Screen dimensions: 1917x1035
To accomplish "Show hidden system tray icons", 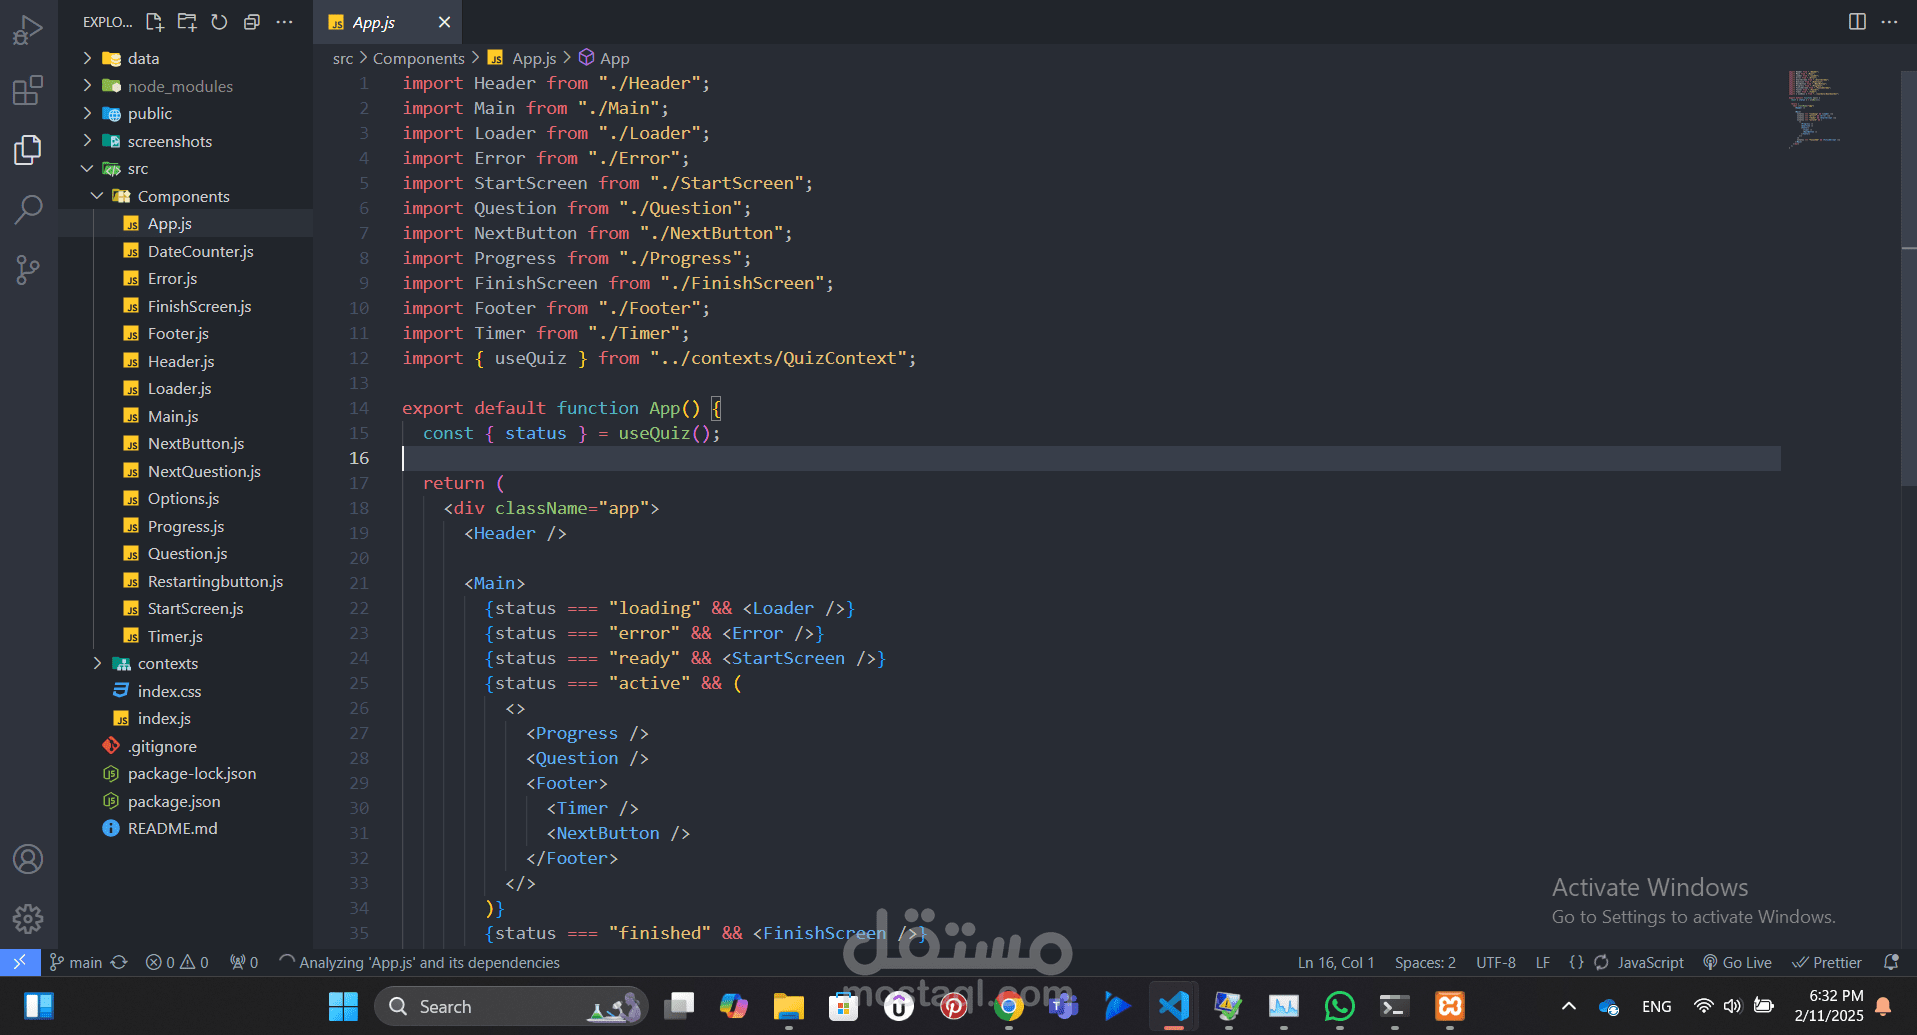I will click(1569, 1006).
